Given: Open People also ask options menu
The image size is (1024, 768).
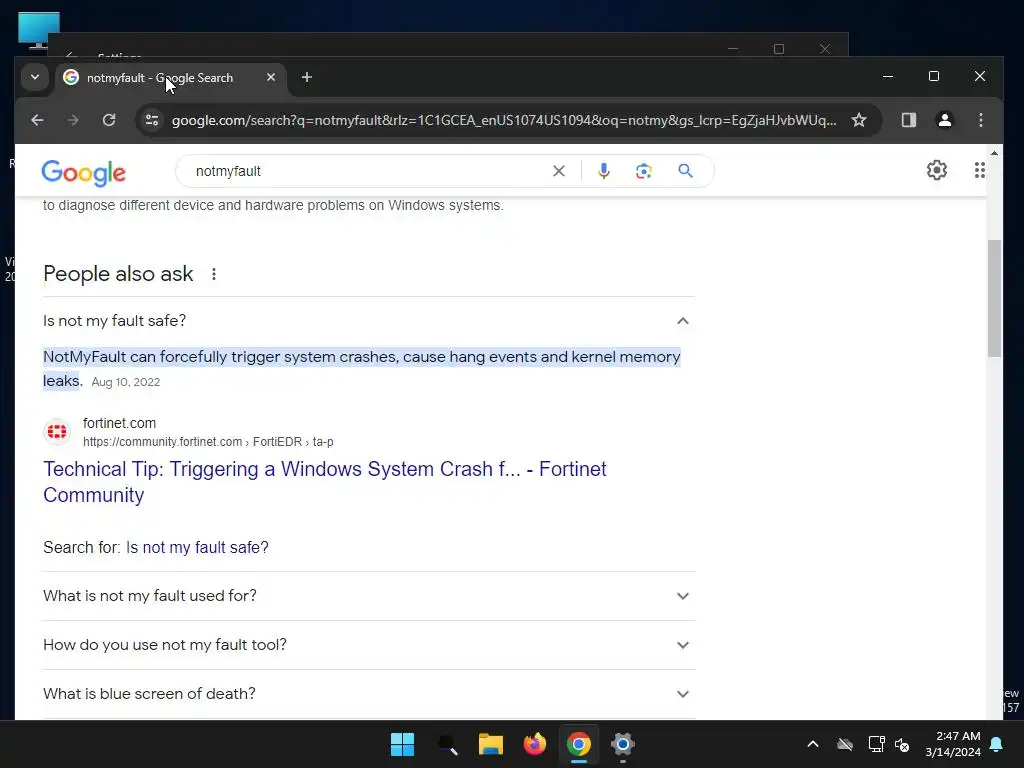Looking at the screenshot, I should click(214, 274).
